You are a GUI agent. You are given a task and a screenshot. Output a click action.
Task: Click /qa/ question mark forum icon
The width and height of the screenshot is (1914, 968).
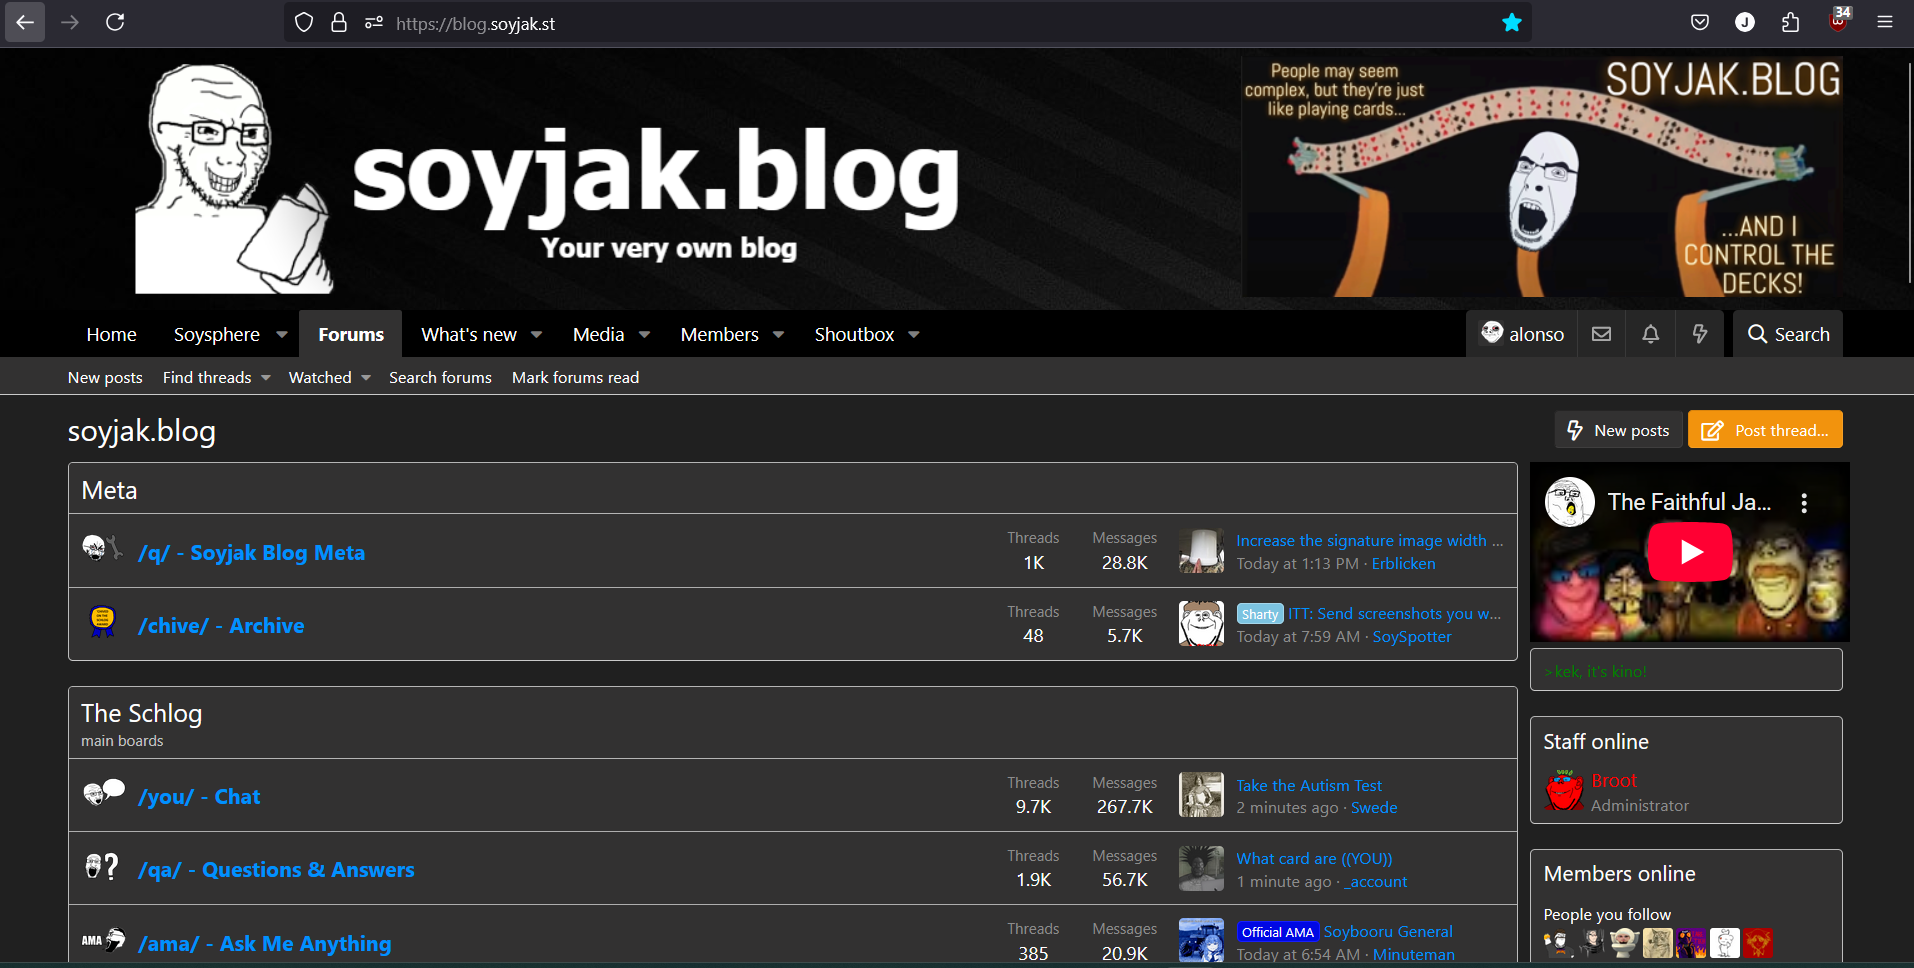[x=102, y=866]
